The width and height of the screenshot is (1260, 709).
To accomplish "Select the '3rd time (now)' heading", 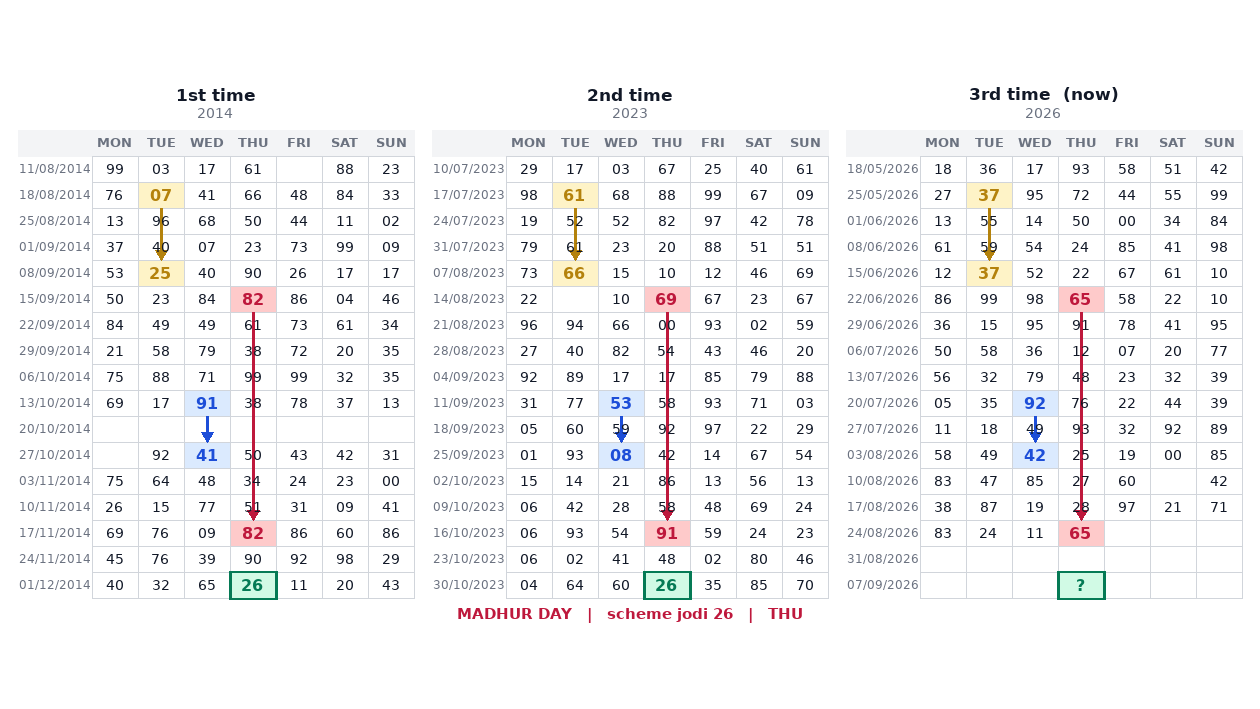I will [x=1044, y=95].
